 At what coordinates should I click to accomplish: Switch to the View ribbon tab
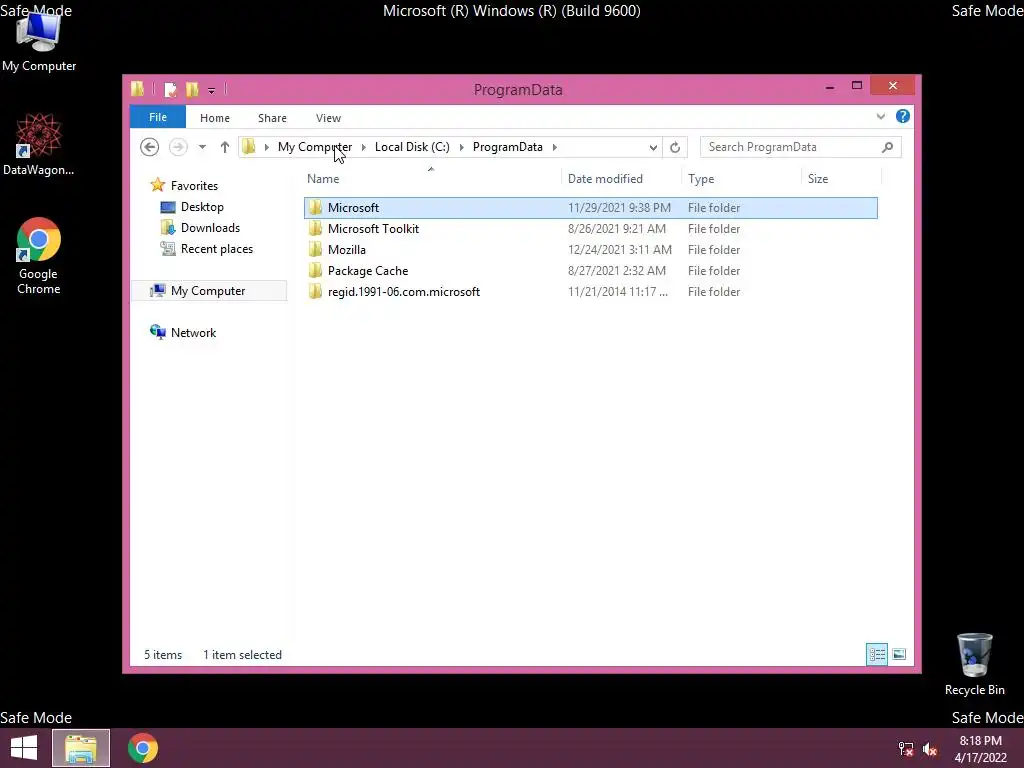coord(328,118)
